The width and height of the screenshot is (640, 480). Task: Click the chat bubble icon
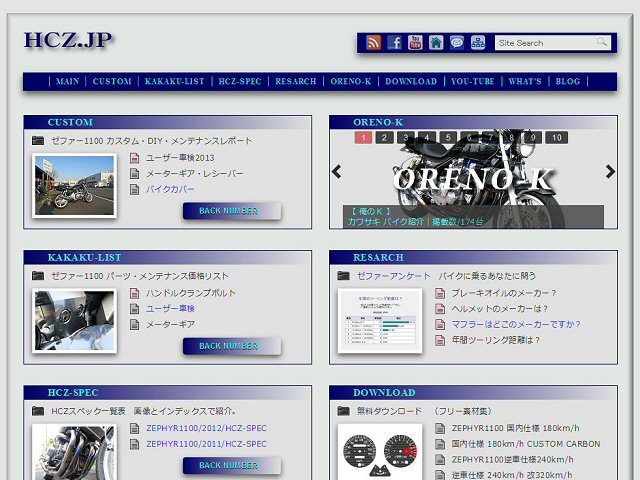pyautogui.click(x=457, y=42)
